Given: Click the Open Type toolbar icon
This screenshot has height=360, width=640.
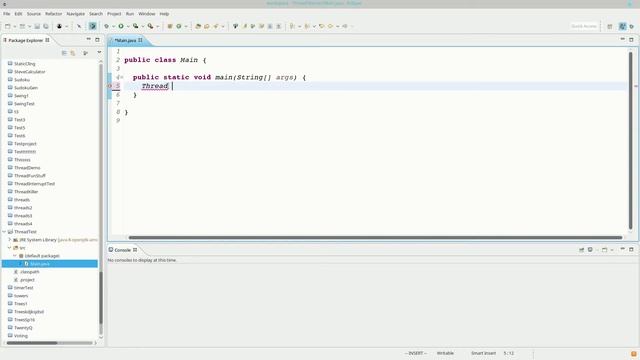Looking at the screenshot, I should pyautogui.click(x=198, y=26).
